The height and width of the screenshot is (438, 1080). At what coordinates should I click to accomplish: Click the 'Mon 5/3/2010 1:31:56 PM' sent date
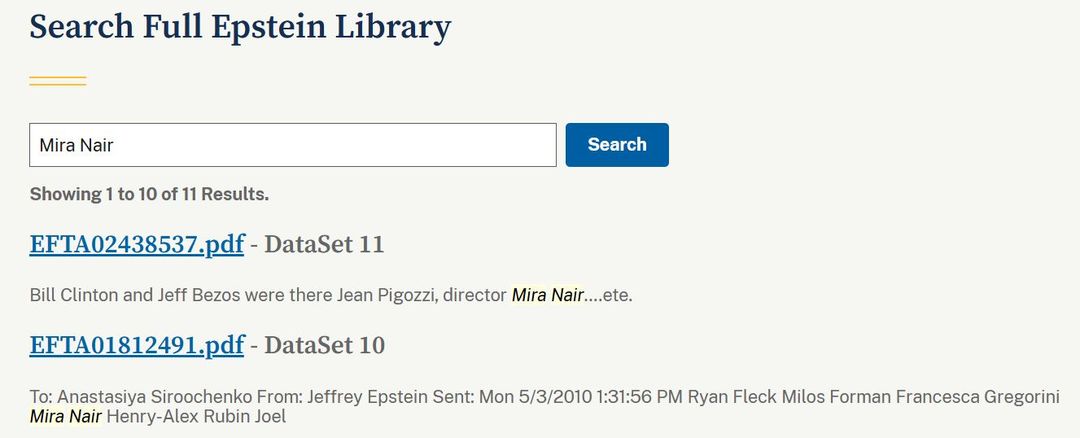[x=581, y=397]
